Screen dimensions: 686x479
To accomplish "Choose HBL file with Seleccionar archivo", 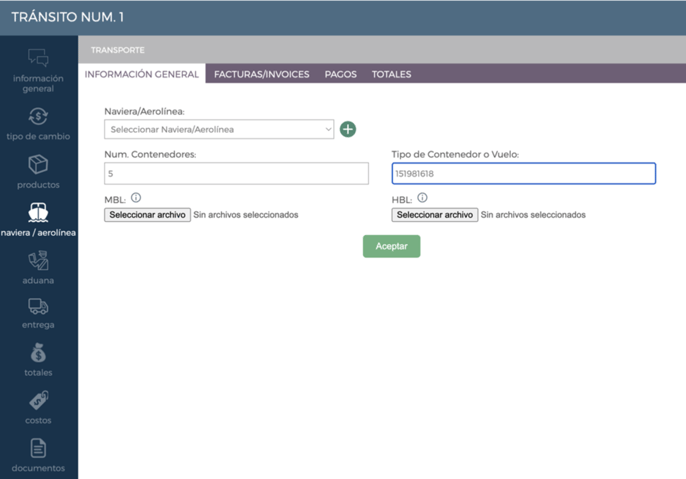I will (x=434, y=215).
